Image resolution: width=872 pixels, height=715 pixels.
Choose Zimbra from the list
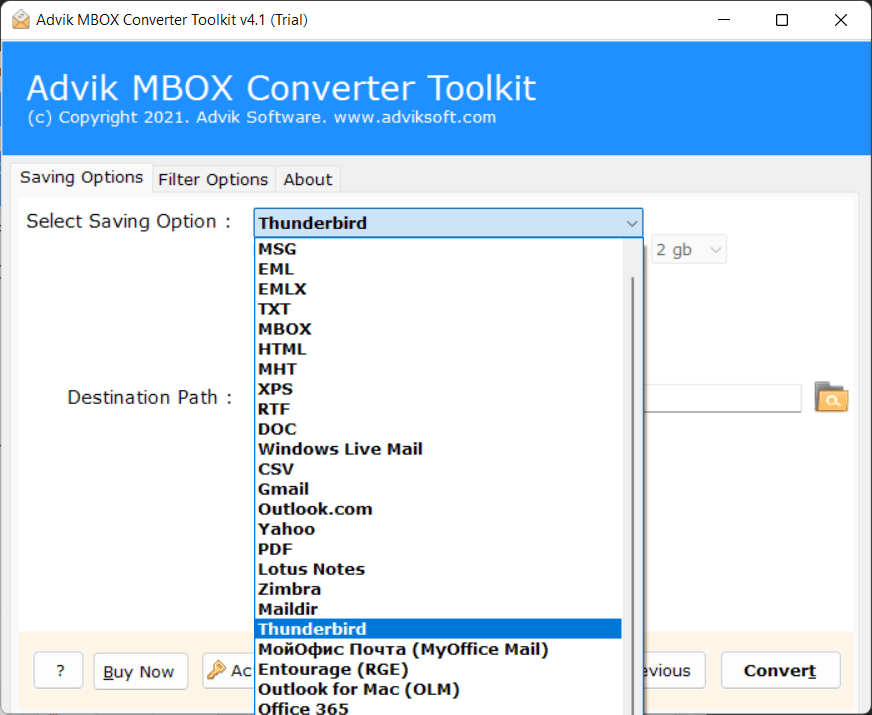pyautogui.click(x=438, y=589)
